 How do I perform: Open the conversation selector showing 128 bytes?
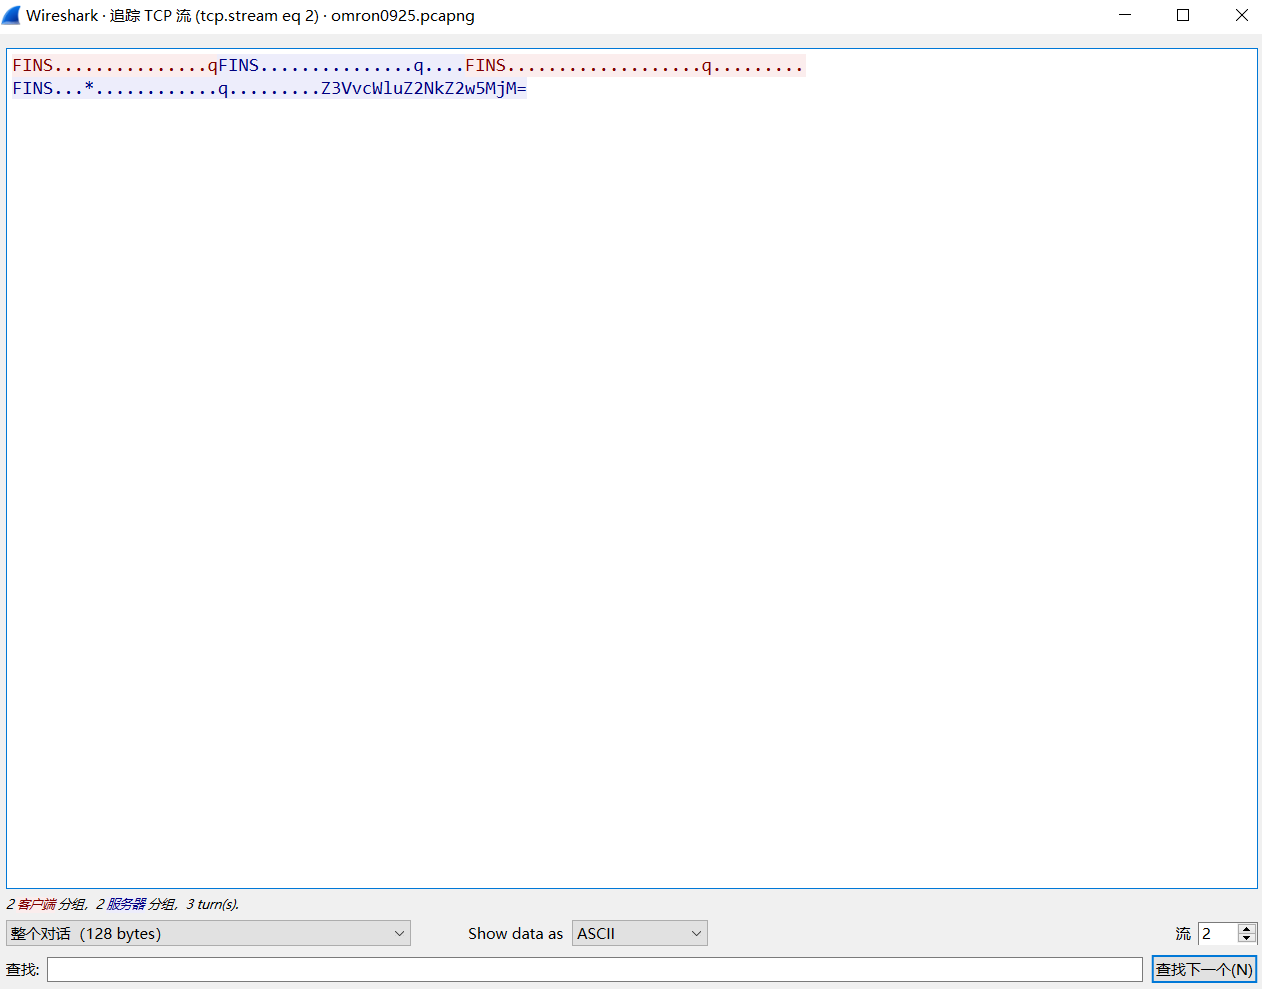tap(208, 933)
